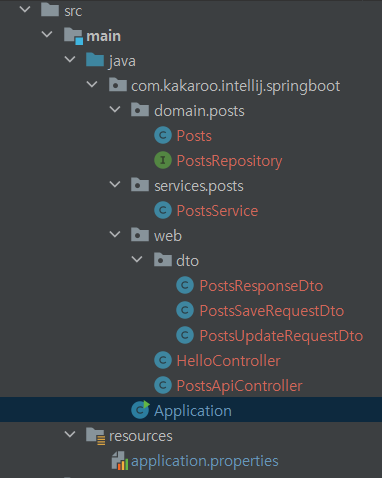Open the application.properties file name
This screenshot has height=478, width=382.
[x=205, y=462]
